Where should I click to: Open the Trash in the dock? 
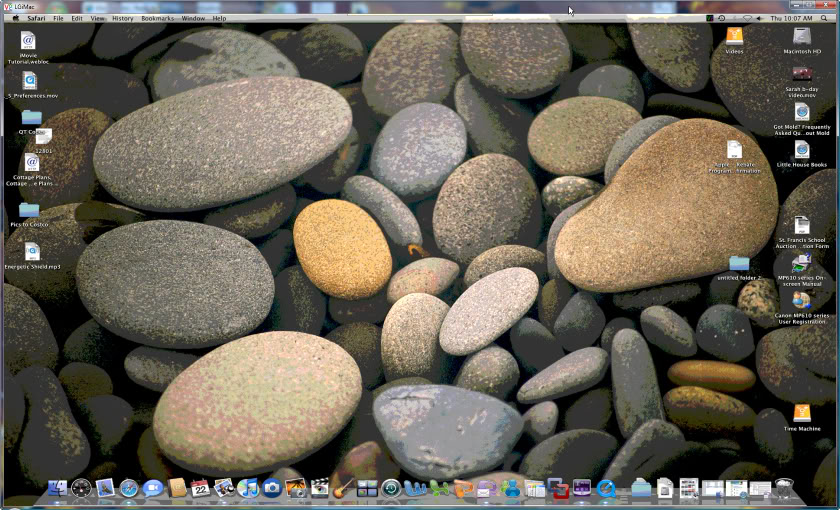[x=784, y=488]
